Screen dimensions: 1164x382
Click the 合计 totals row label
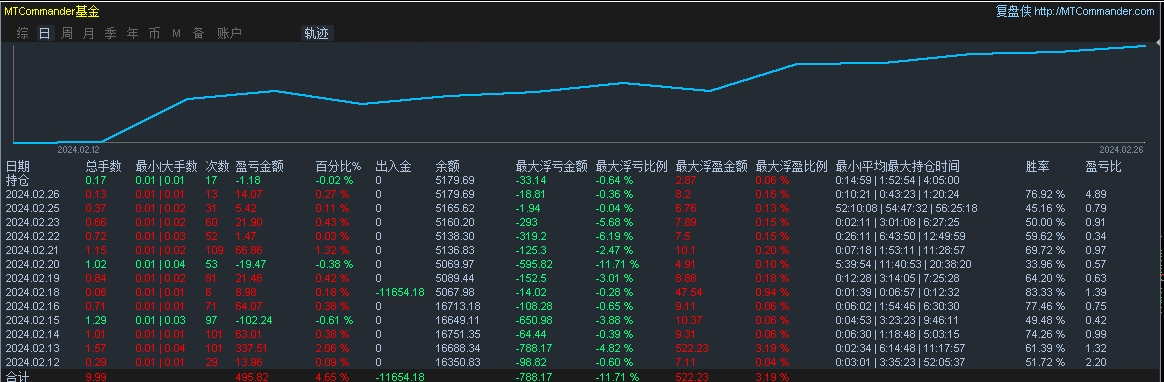17,377
